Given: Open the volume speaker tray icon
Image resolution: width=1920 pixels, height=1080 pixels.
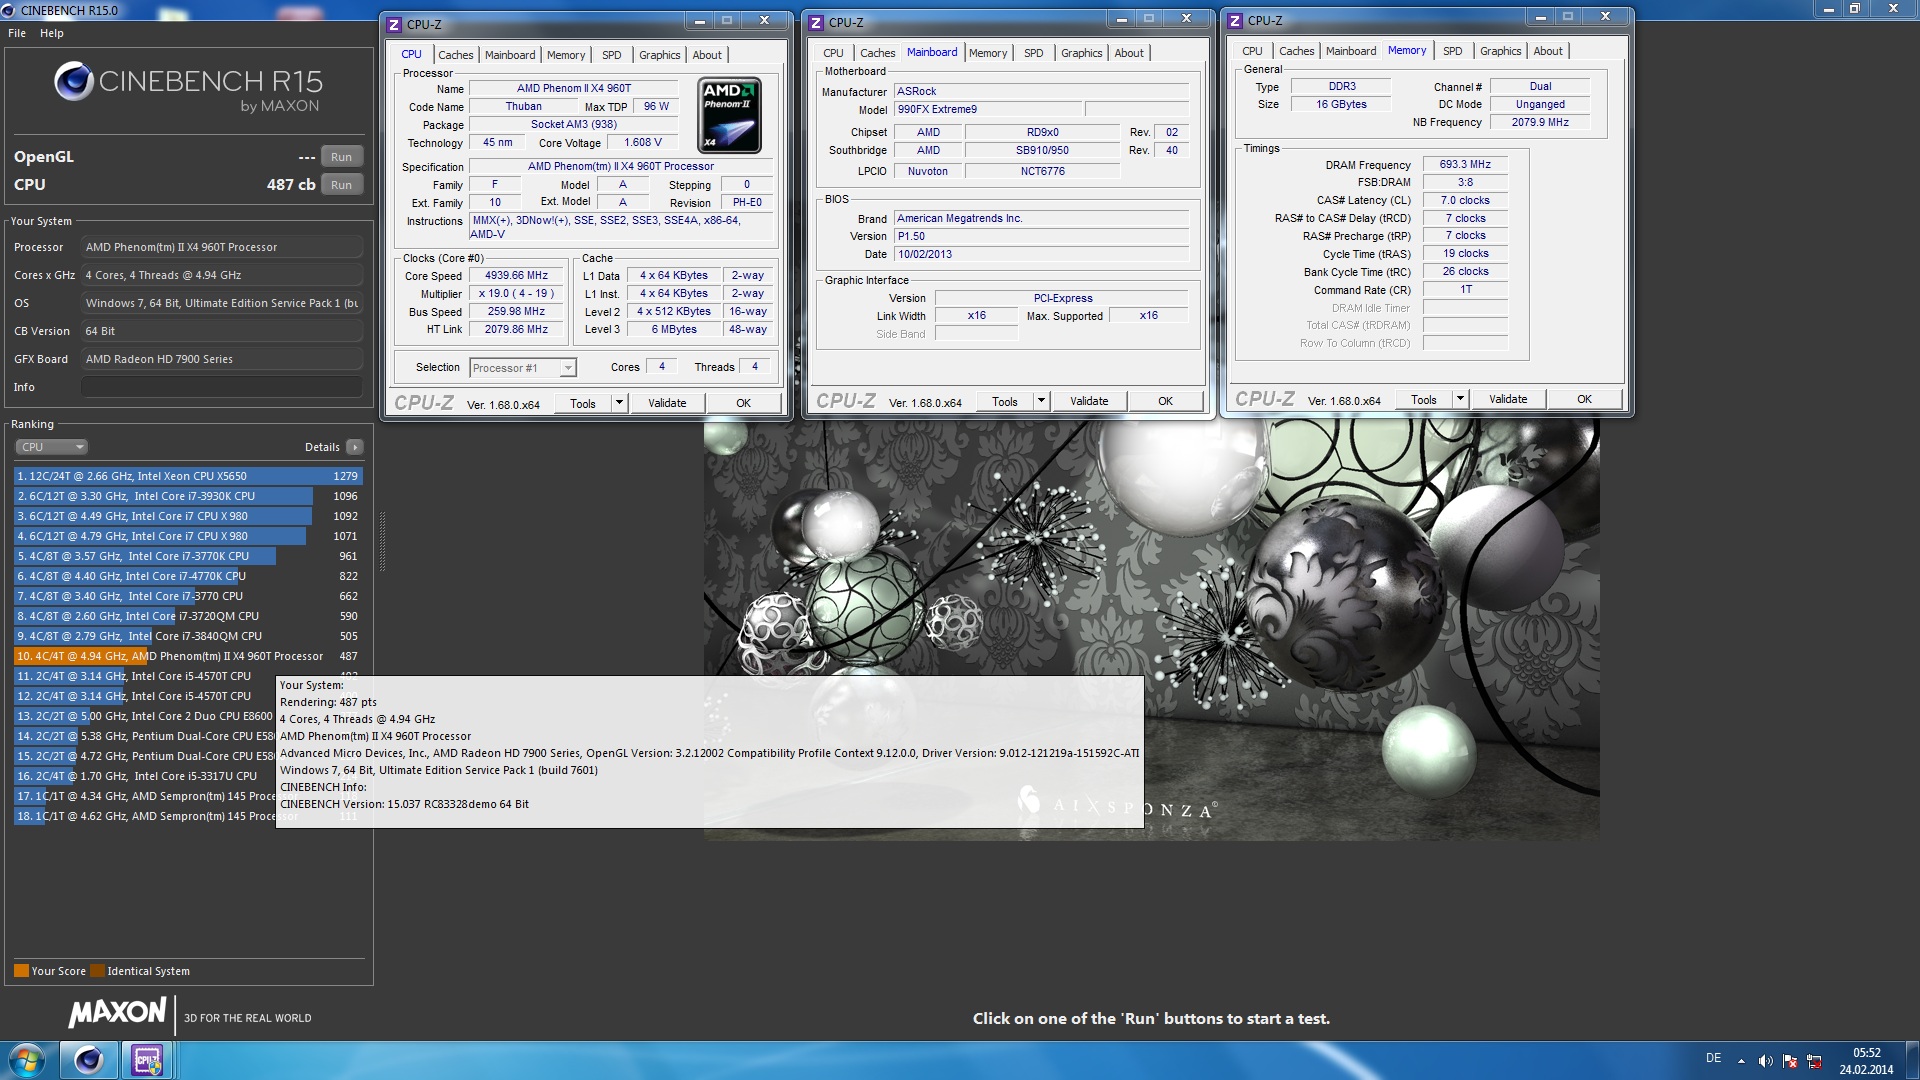Looking at the screenshot, I should coord(1765,1061).
